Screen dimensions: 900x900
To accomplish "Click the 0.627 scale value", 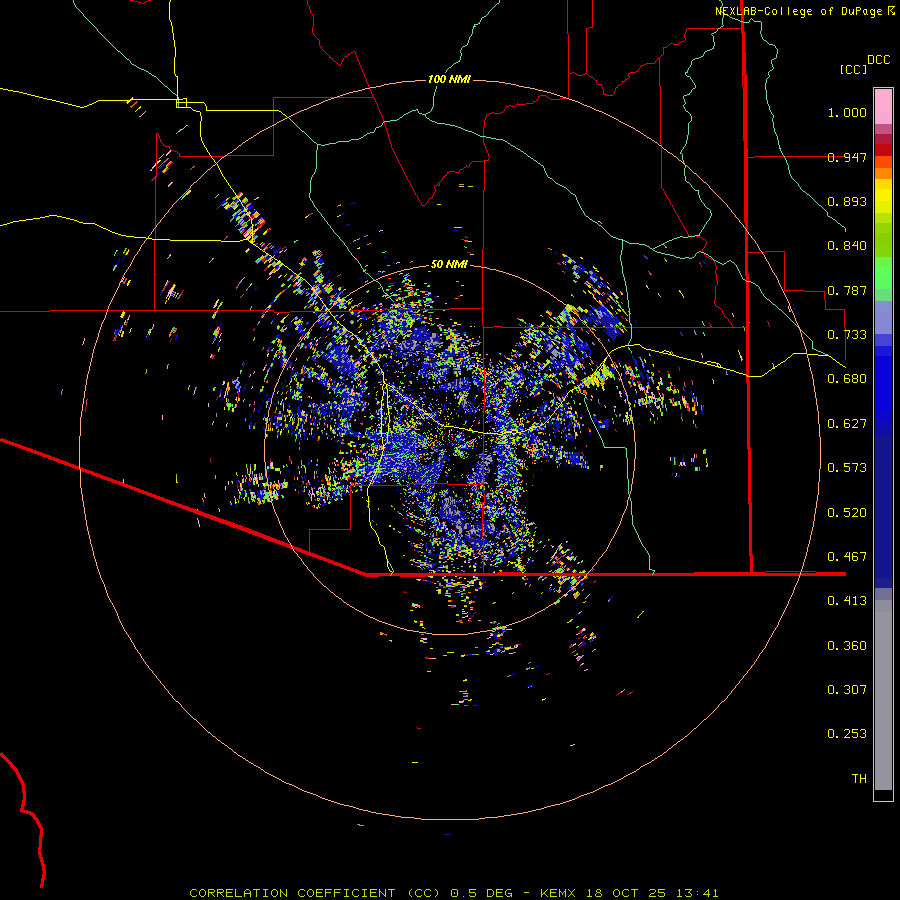I will coord(847,424).
